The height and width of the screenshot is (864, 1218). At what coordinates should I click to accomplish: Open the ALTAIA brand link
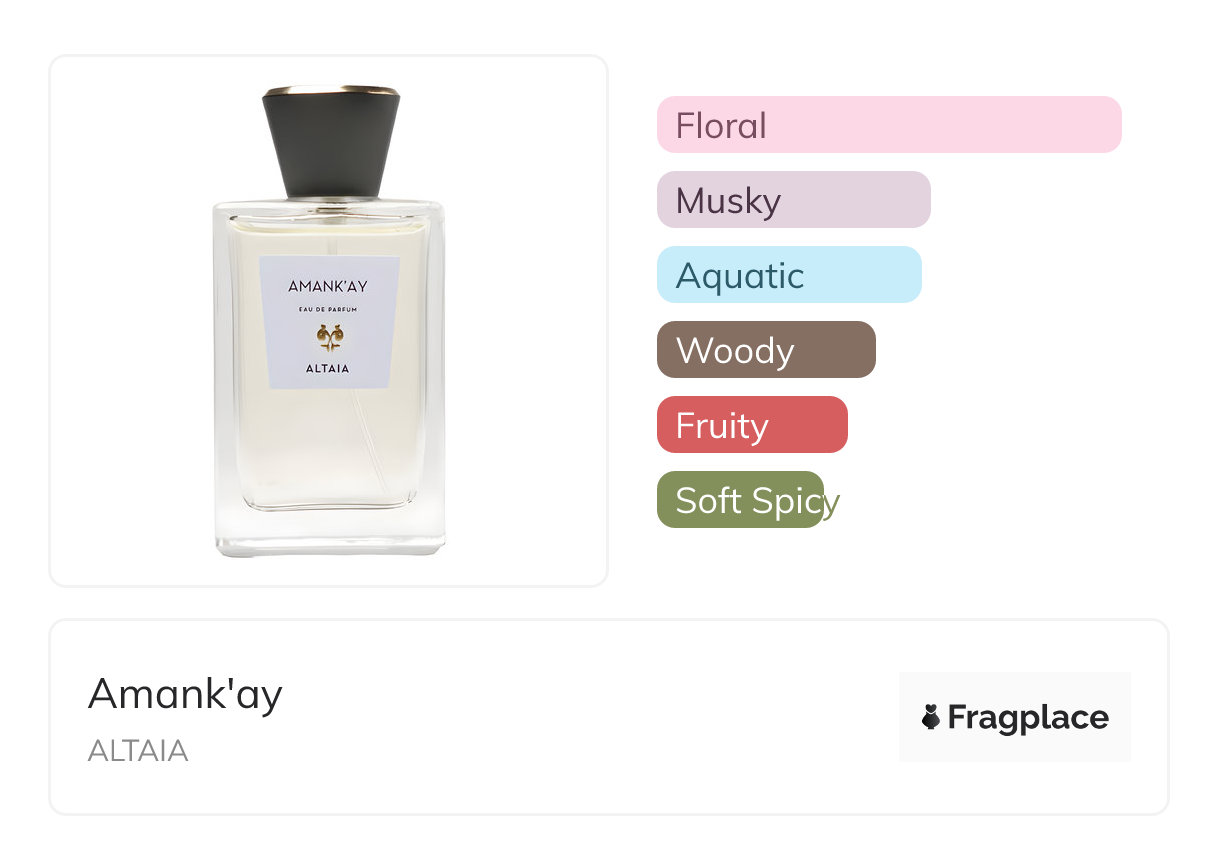click(138, 751)
